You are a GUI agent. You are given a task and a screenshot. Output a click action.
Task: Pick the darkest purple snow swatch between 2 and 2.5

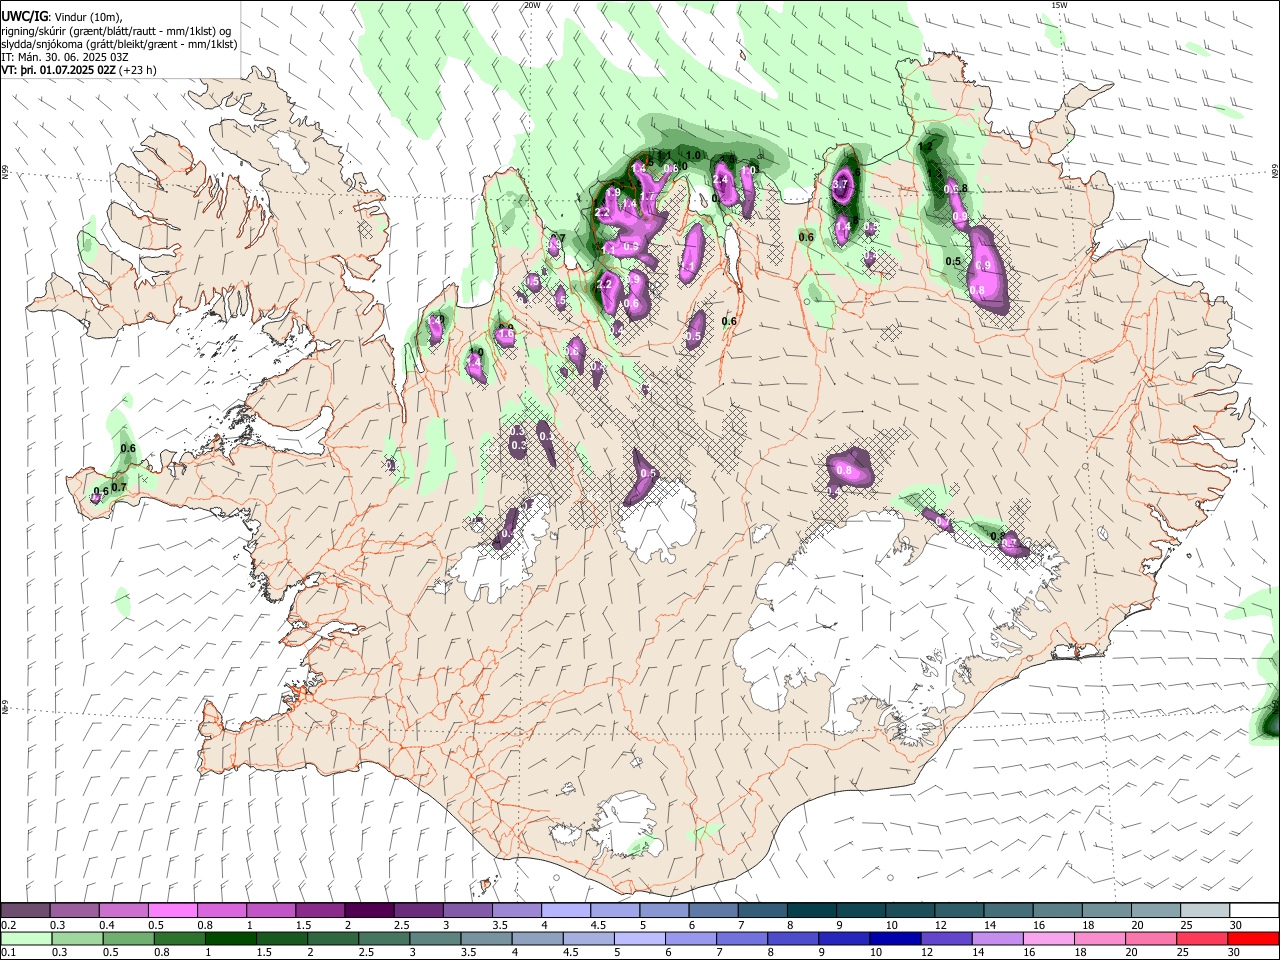pos(369,911)
